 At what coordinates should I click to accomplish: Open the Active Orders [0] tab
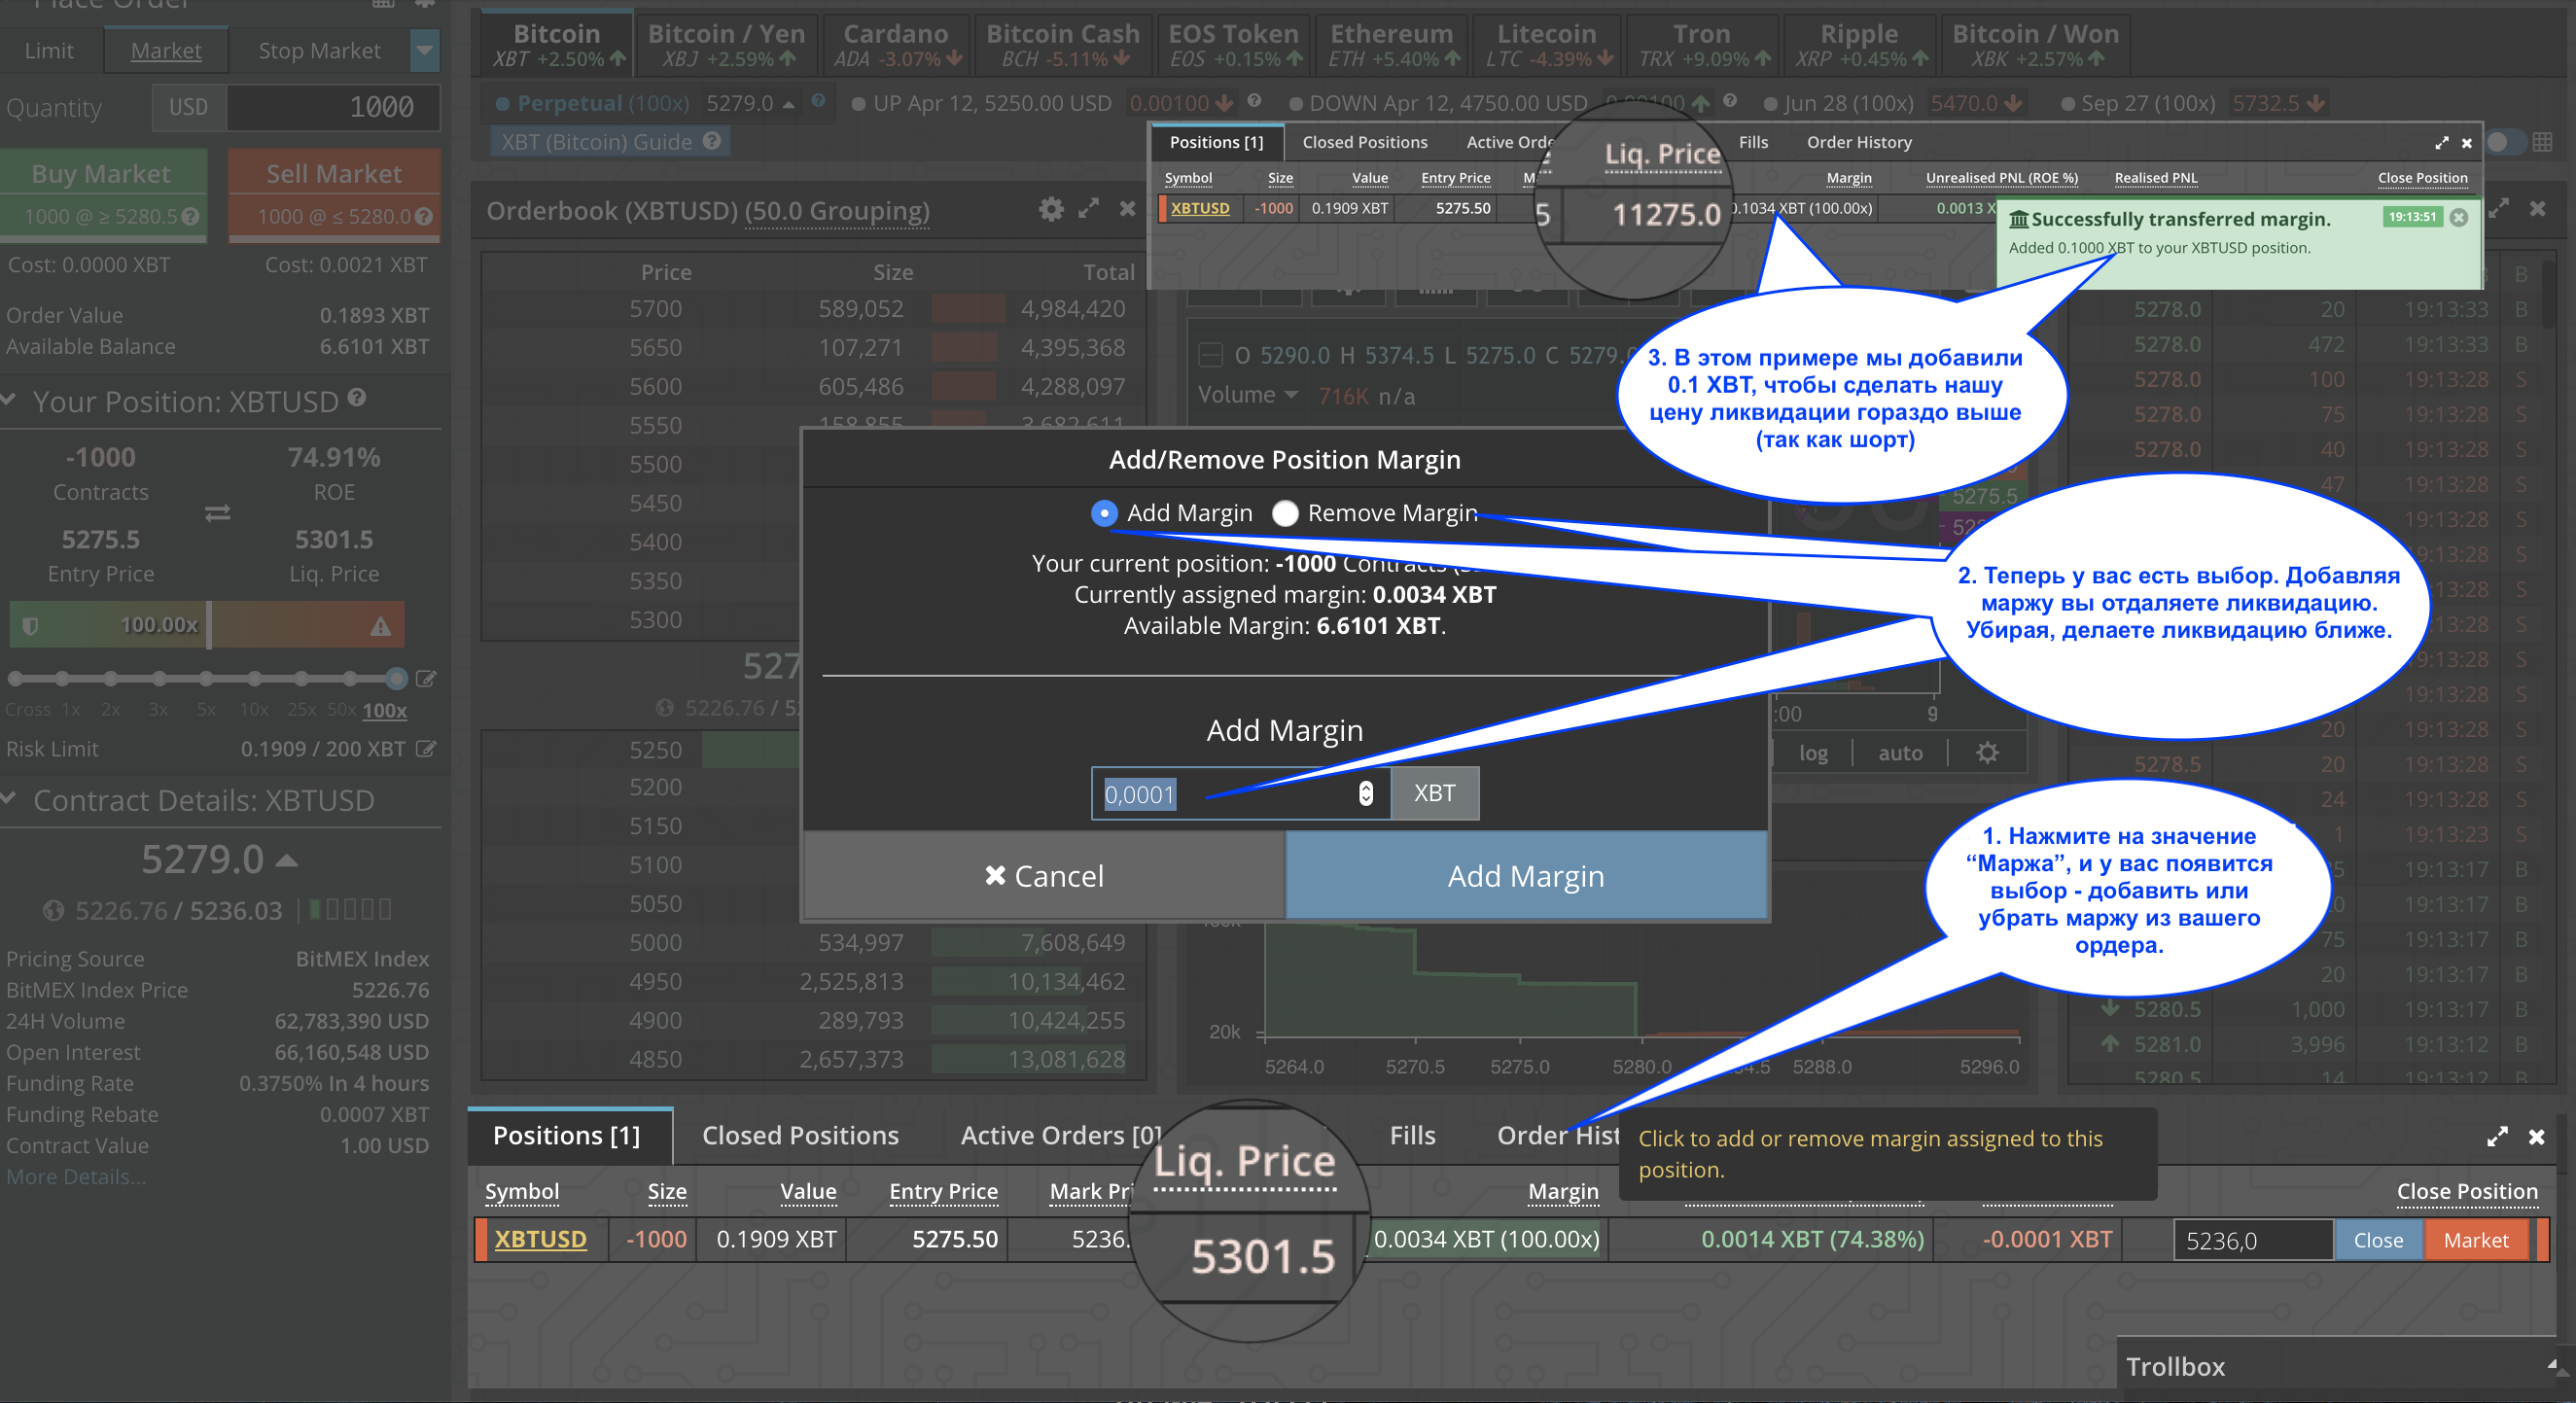(1060, 1136)
